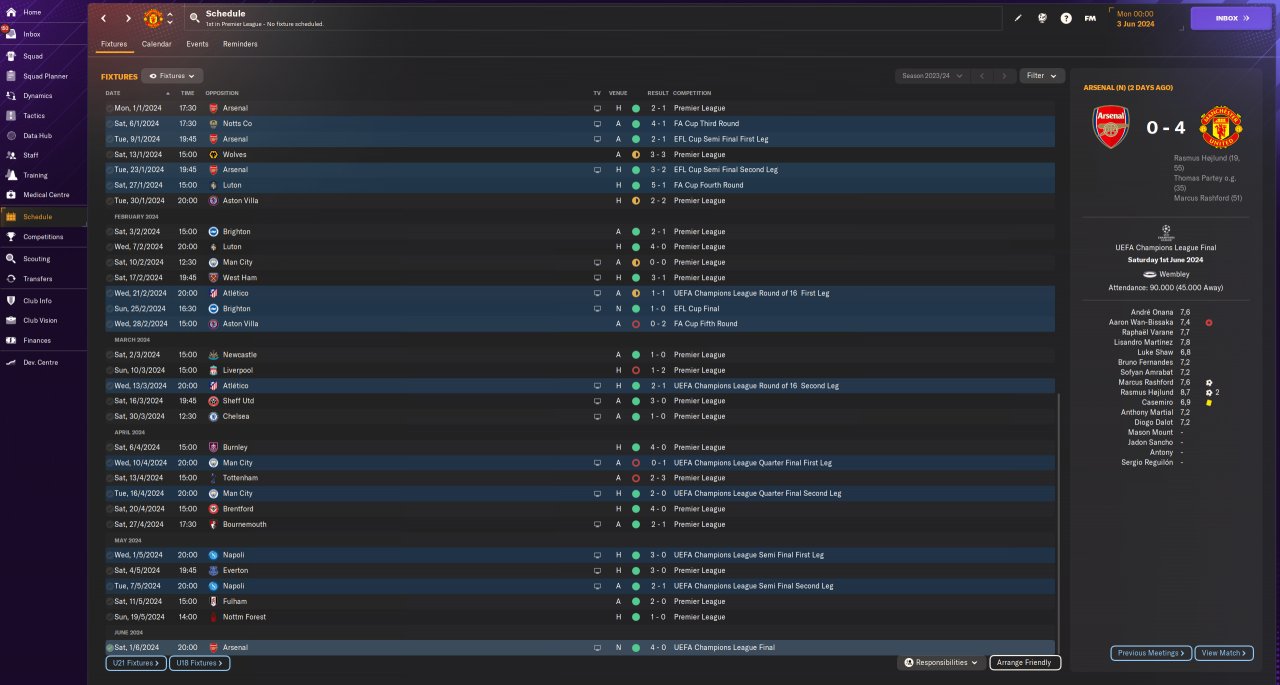Open Data Hub in the sidebar
1280x685 pixels.
pos(37,135)
